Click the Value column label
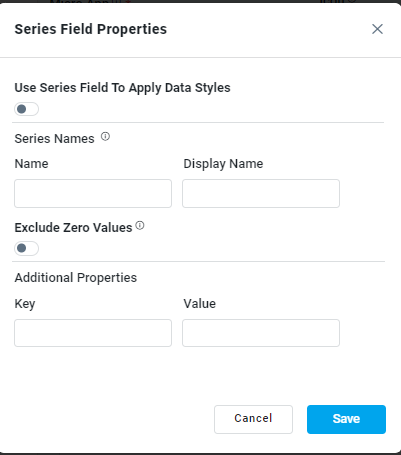Screen dimensions: 401x455 pos(200,304)
